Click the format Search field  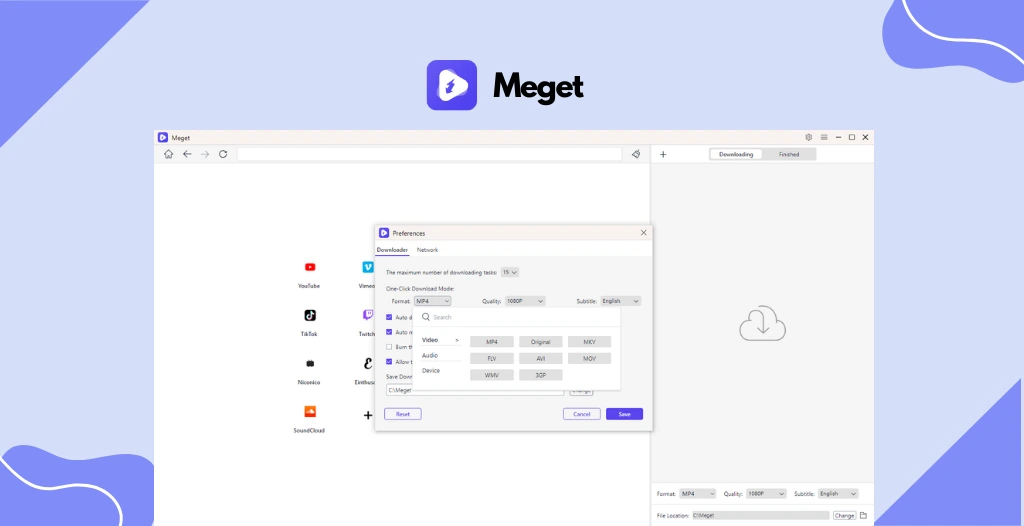(516, 317)
